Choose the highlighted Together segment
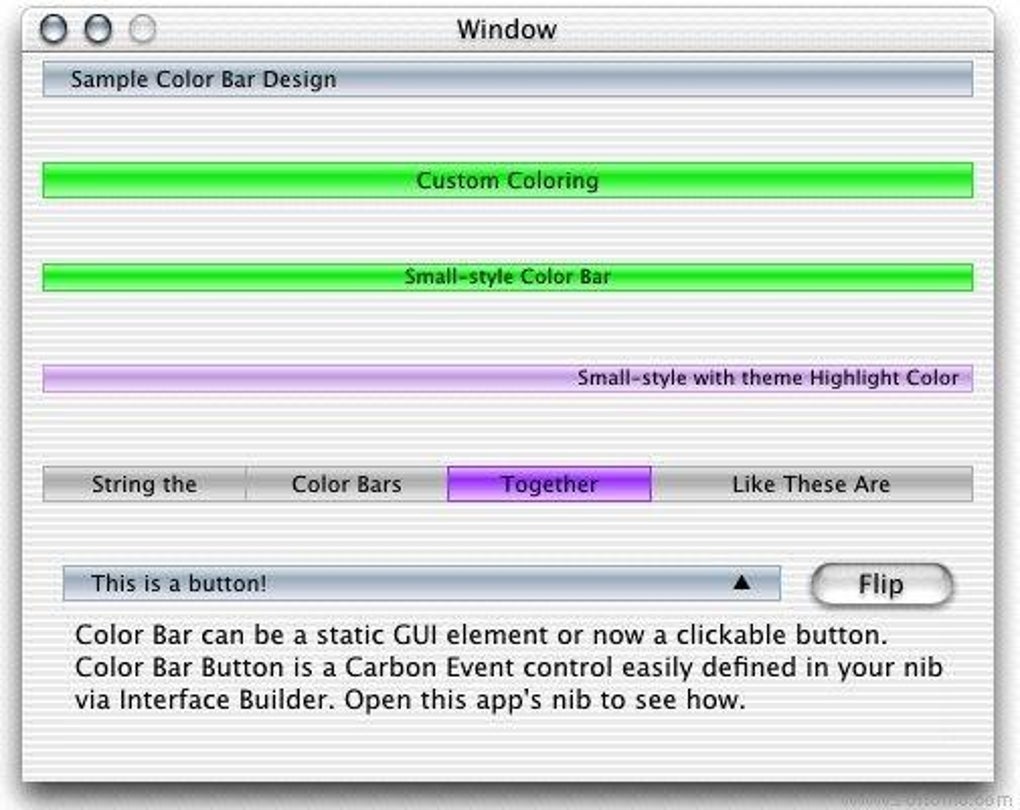Screen dimensions: 1020x810 pyautogui.click(x=550, y=483)
